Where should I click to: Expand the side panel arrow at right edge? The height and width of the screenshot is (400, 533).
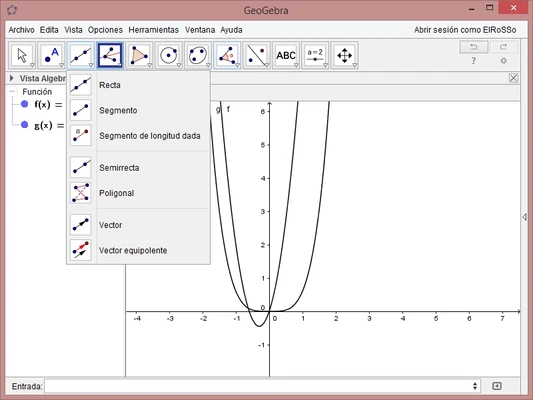pyautogui.click(x=525, y=217)
